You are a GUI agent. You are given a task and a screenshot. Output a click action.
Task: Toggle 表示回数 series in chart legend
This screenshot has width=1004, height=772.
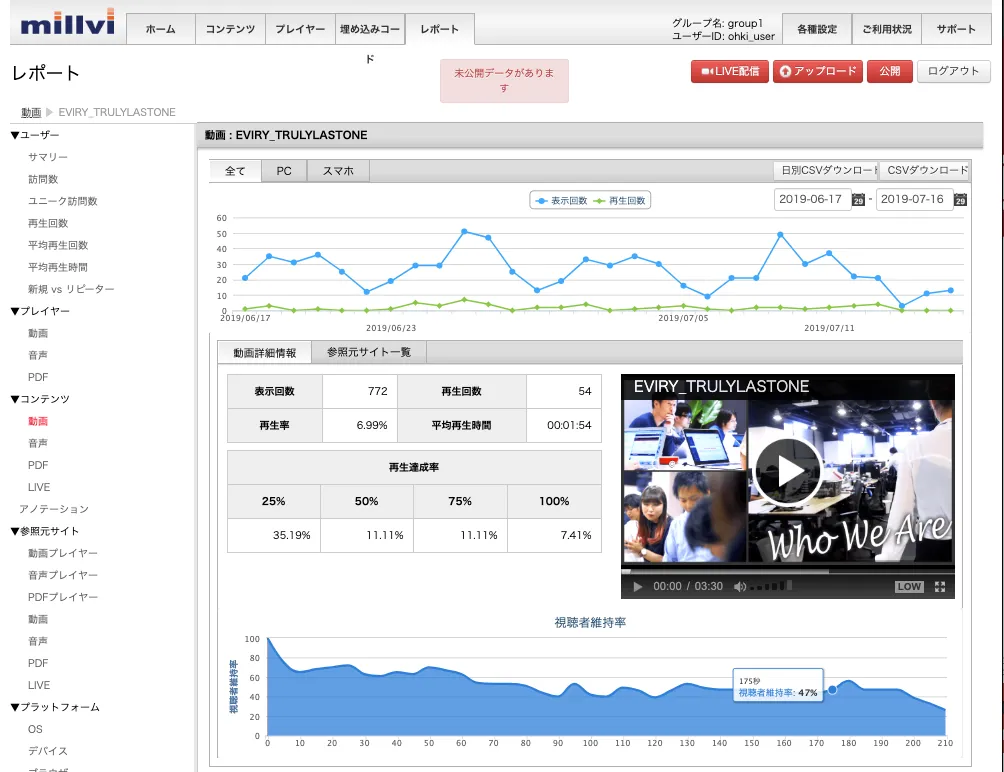(x=562, y=201)
